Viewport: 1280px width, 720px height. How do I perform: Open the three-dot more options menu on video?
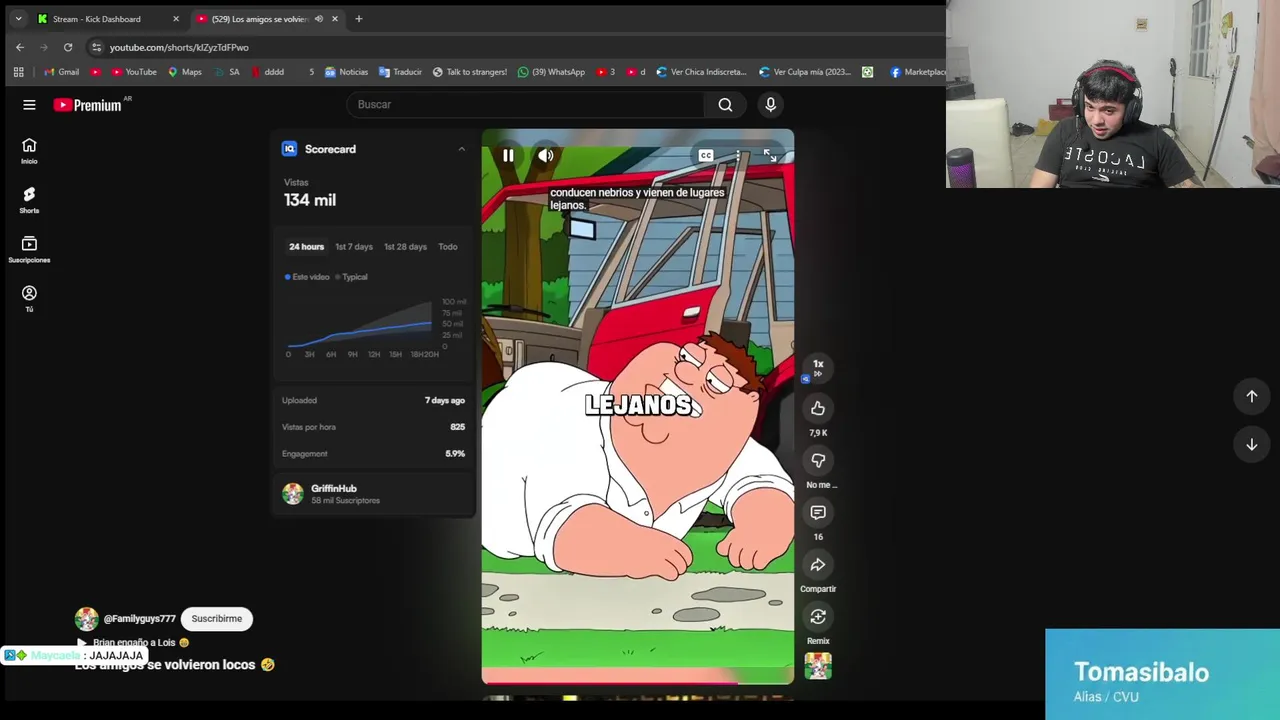click(738, 155)
